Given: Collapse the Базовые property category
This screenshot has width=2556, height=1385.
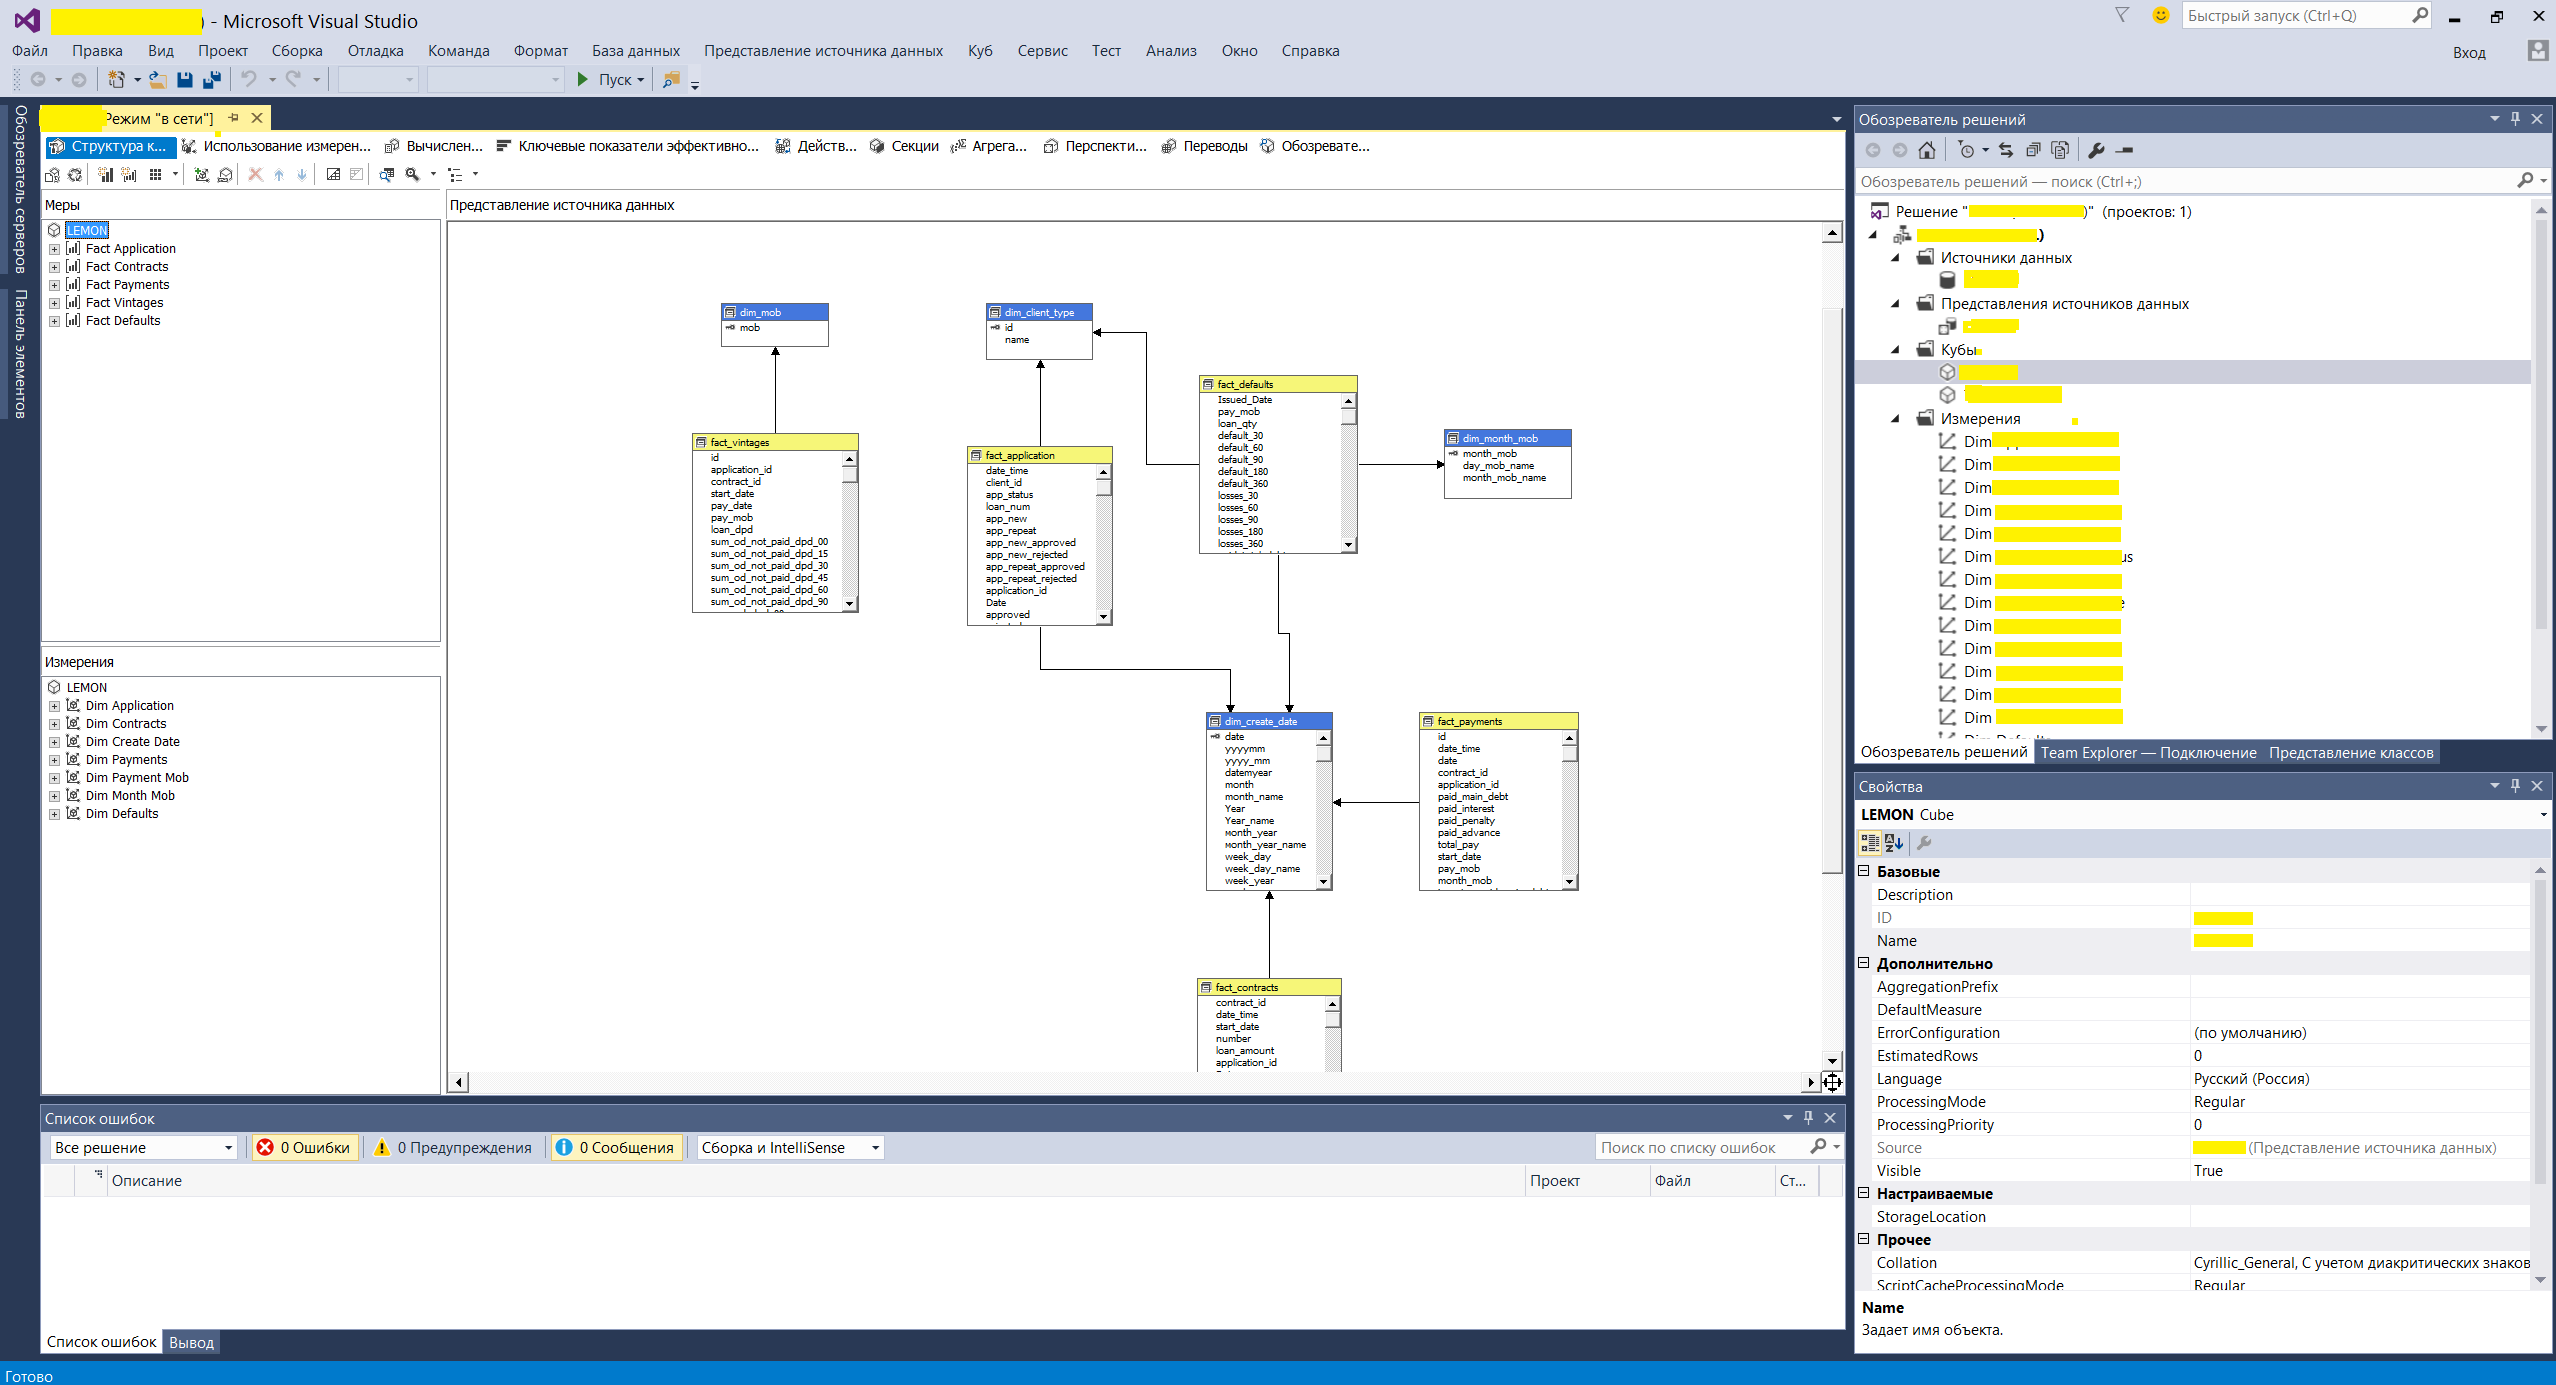Looking at the screenshot, I should click(x=1864, y=871).
